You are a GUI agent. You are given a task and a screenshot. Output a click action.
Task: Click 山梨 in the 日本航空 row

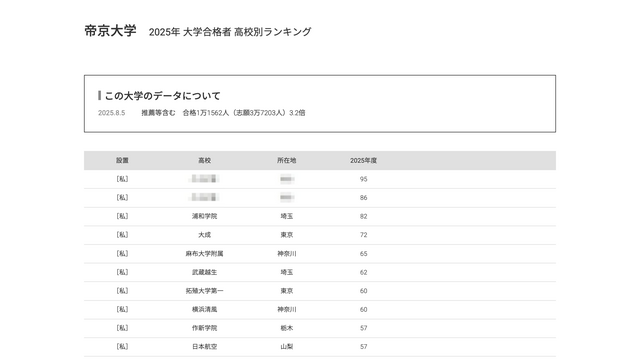click(x=287, y=347)
